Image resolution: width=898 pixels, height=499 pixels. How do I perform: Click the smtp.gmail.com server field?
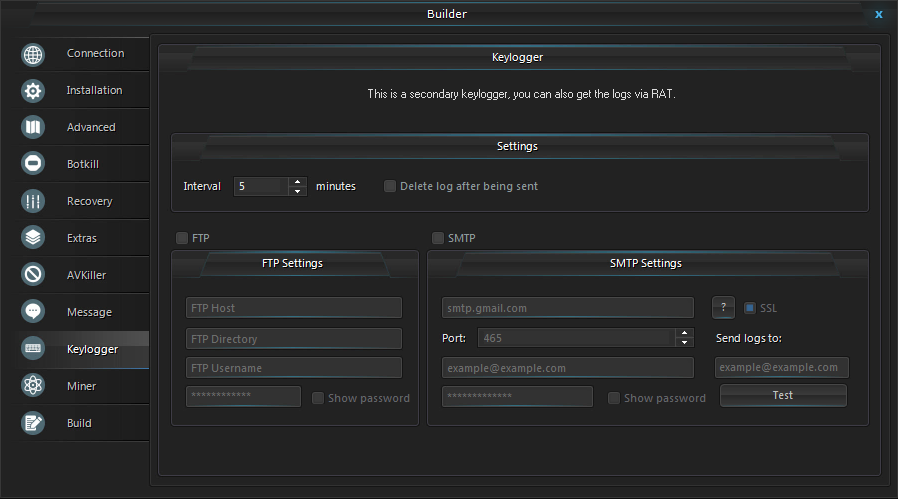click(568, 308)
